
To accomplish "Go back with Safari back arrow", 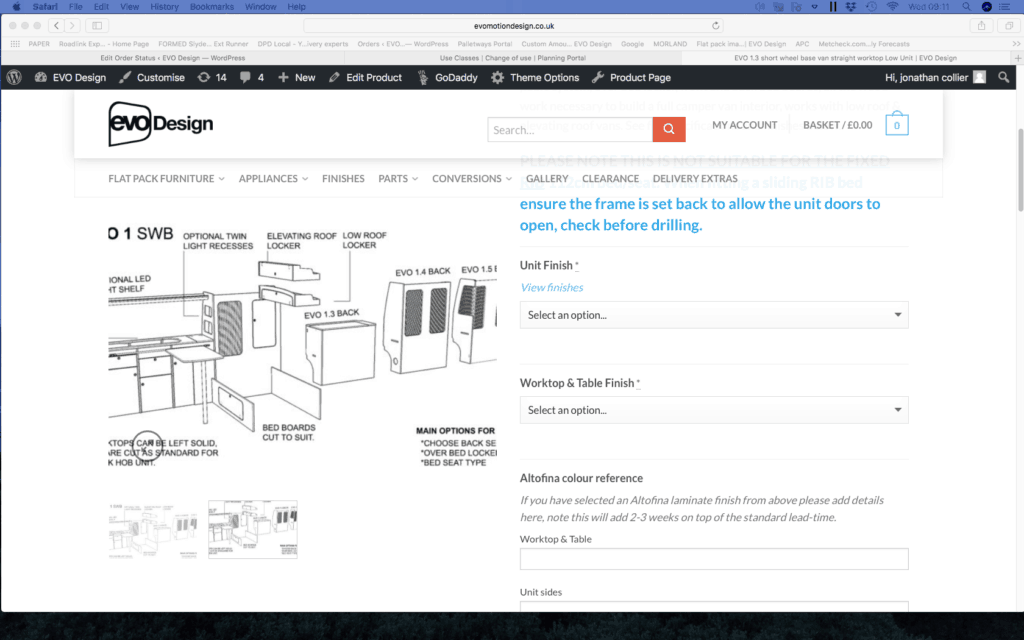I will [x=56, y=25].
